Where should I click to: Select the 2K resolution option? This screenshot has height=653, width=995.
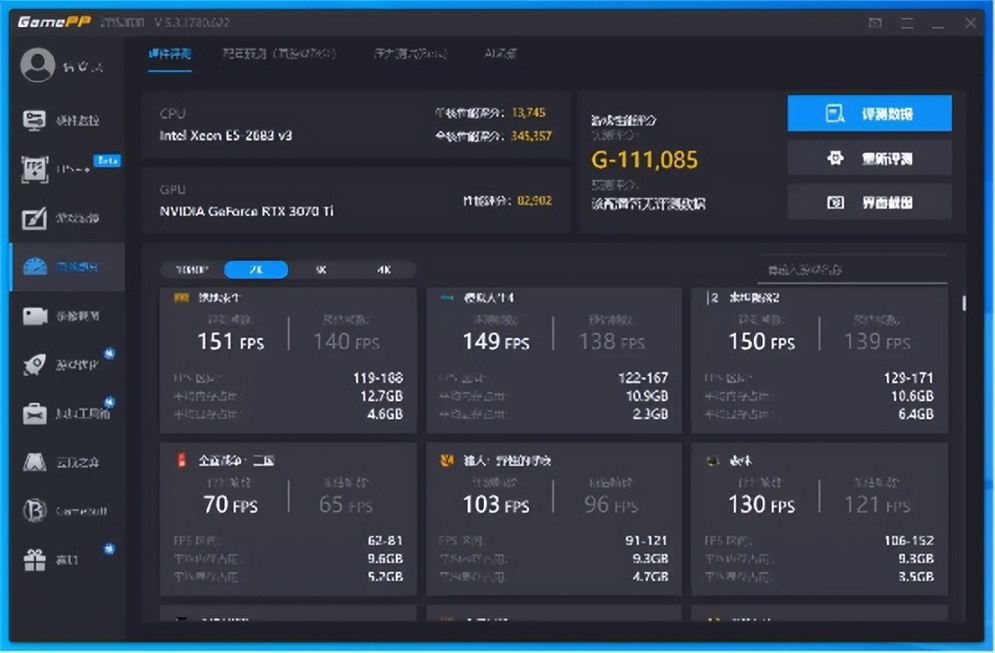click(256, 270)
